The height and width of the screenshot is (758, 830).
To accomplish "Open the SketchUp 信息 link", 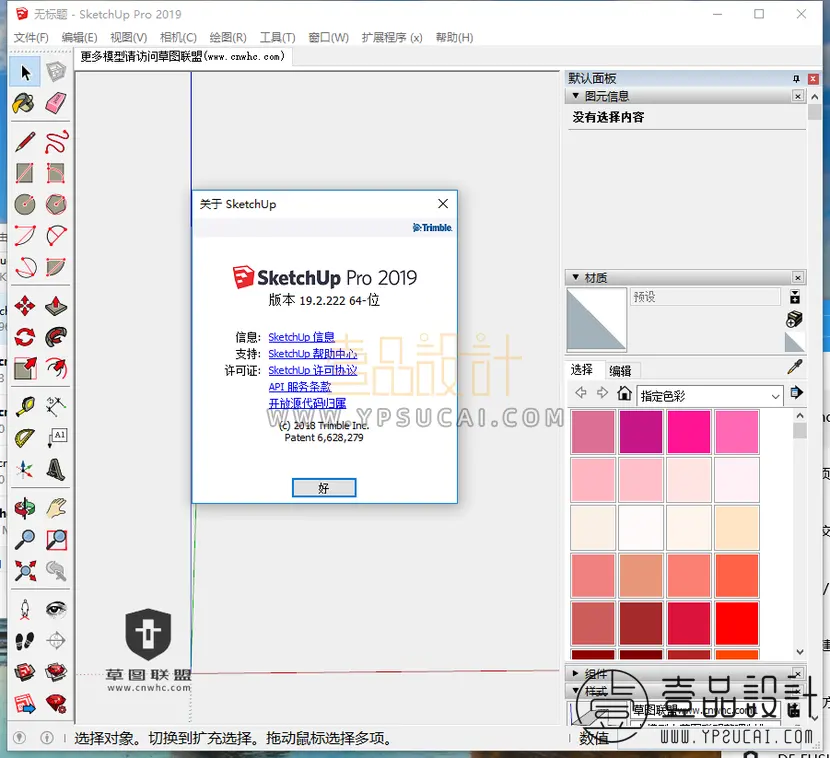I will pos(301,337).
